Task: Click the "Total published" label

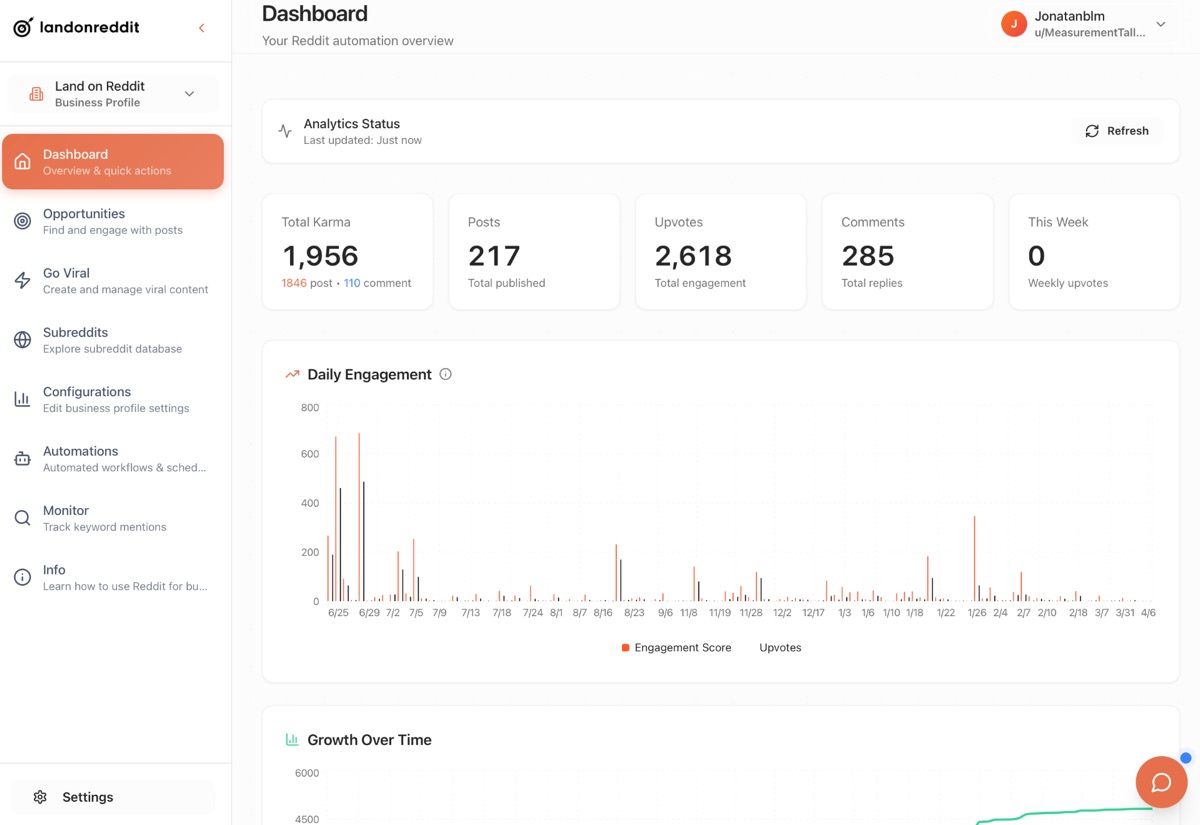Action: point(506,283)
